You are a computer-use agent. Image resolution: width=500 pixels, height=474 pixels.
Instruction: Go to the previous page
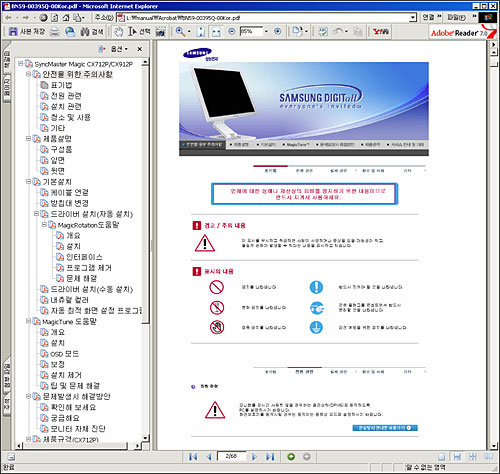coord(209,457)
